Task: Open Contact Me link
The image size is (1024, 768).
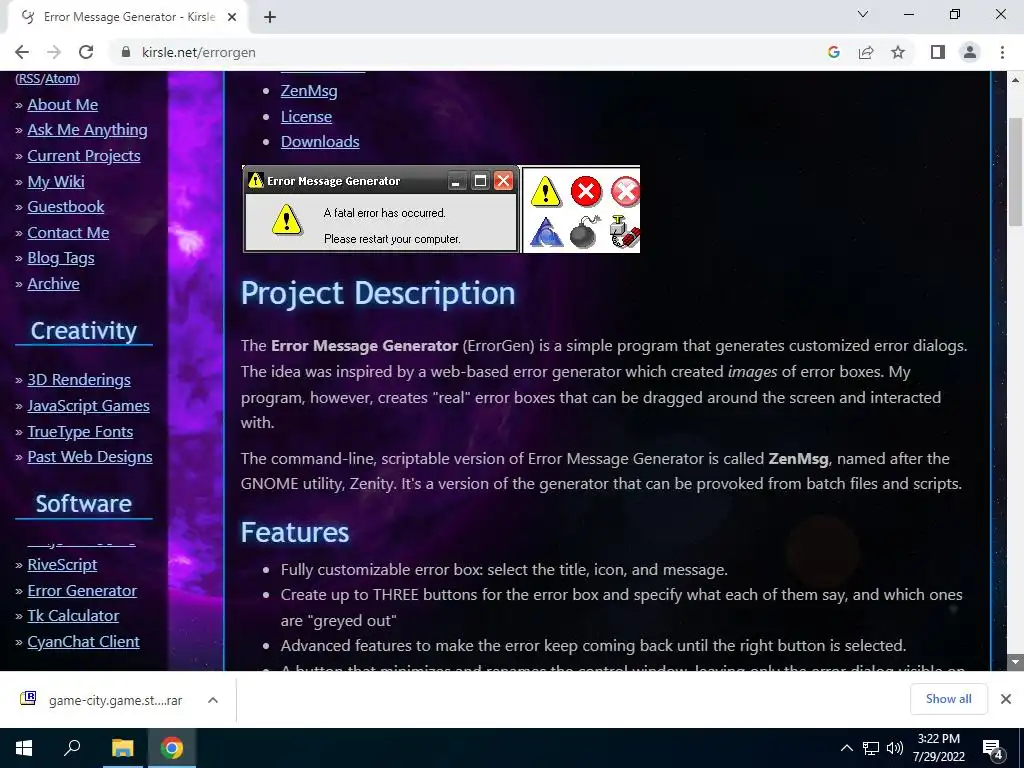Action: [68, 233]
